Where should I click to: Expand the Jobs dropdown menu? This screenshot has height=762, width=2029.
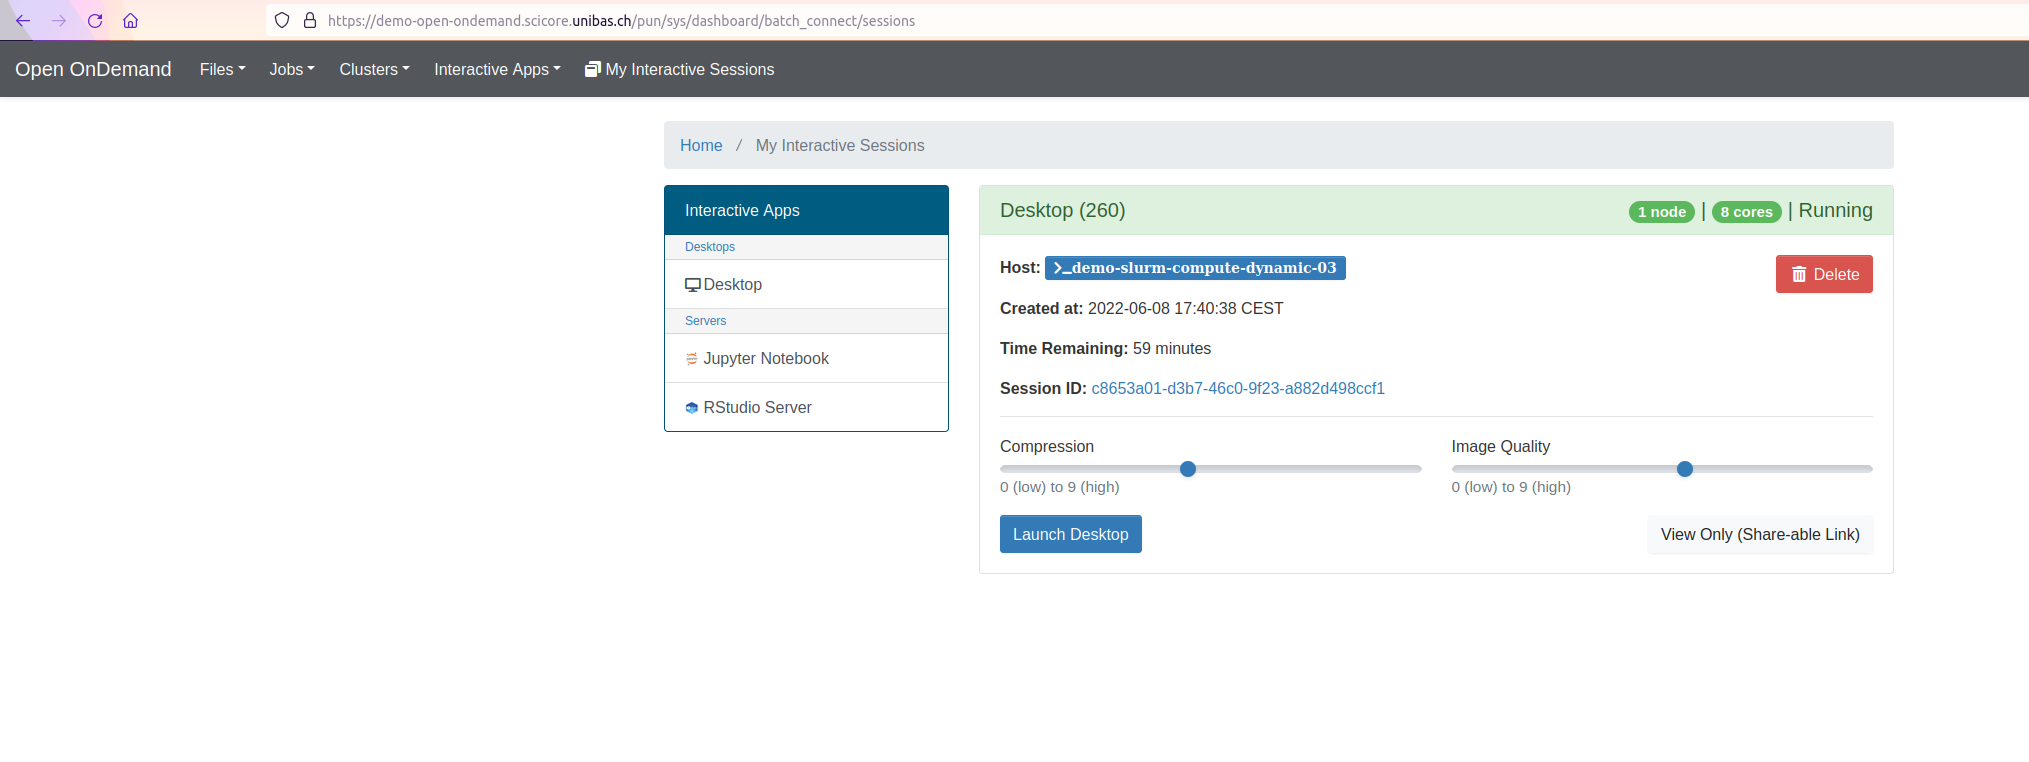click(291, 70)
